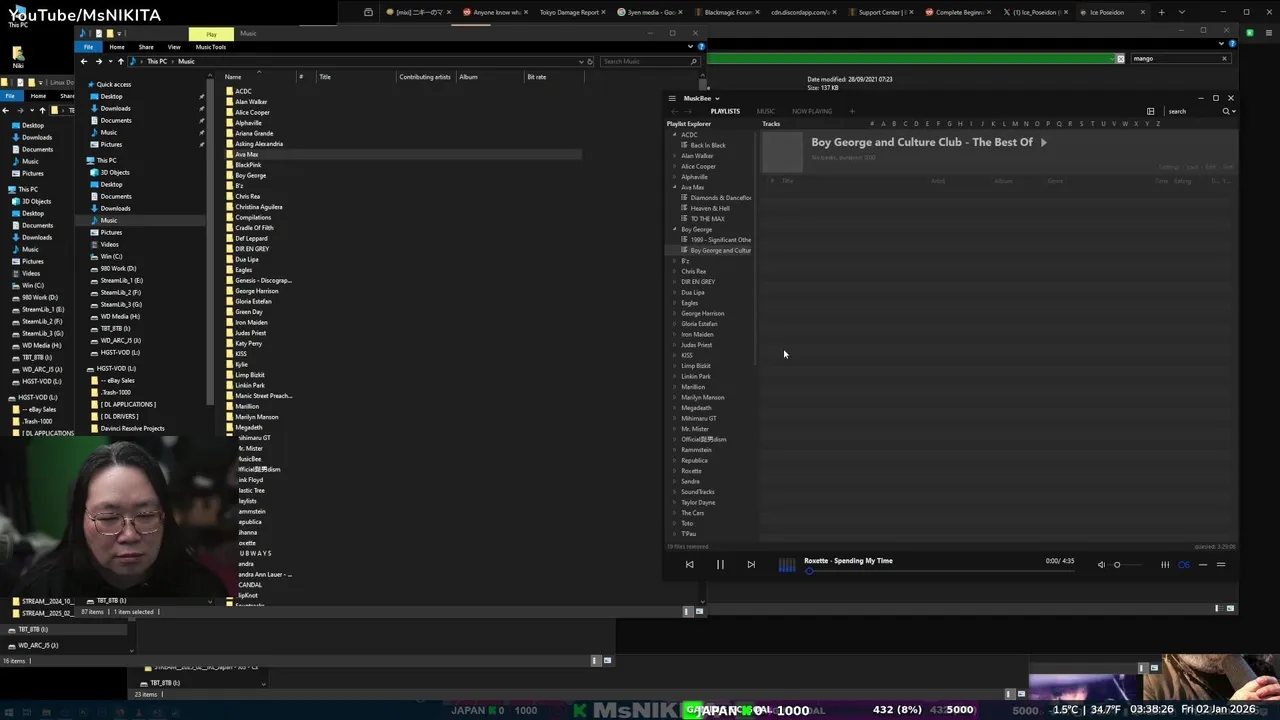Skip to next track in MusicBee
Viewport: 1280px width, 720px height.
751,564
